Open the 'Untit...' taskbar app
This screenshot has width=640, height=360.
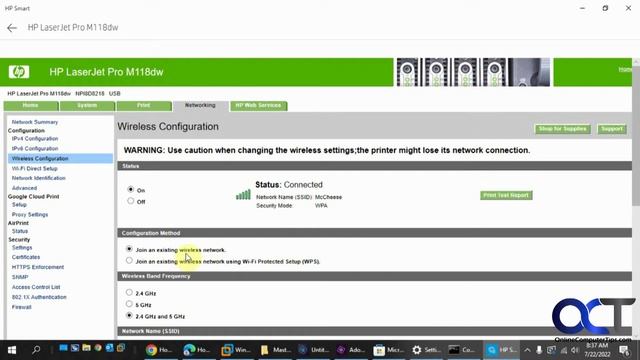click(x=313, y=350)
